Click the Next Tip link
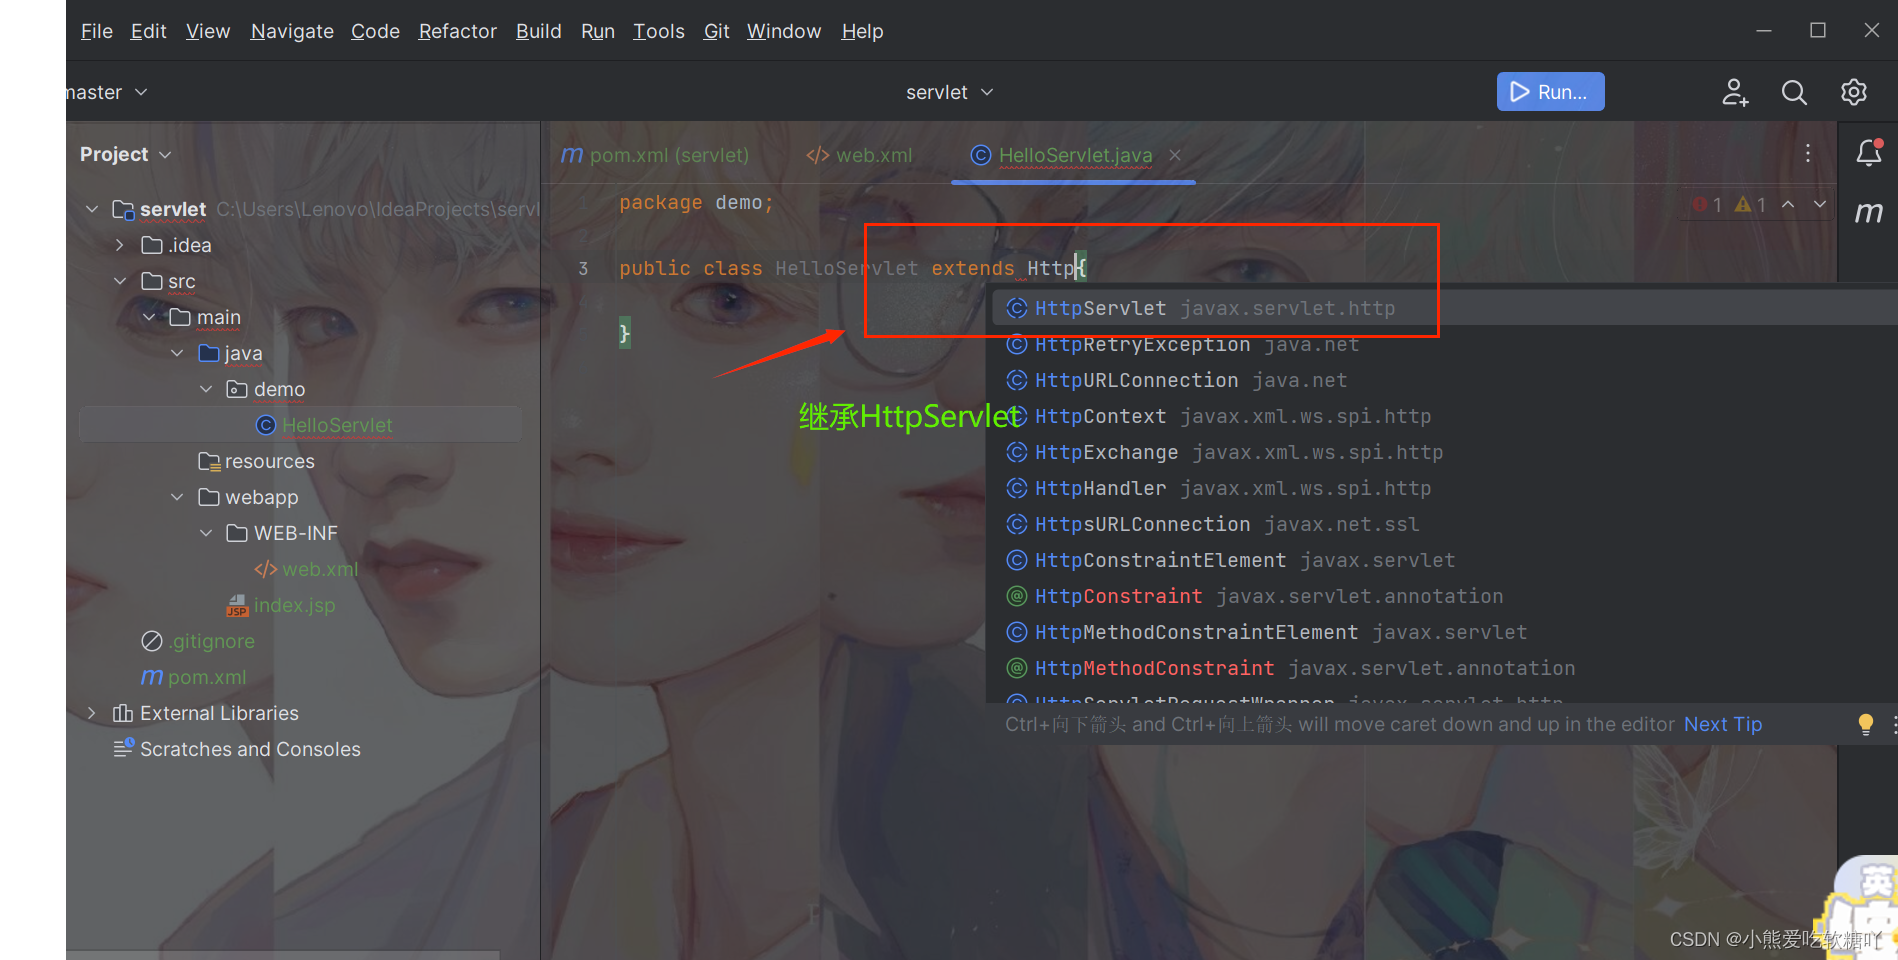 tap(1723, 724)
